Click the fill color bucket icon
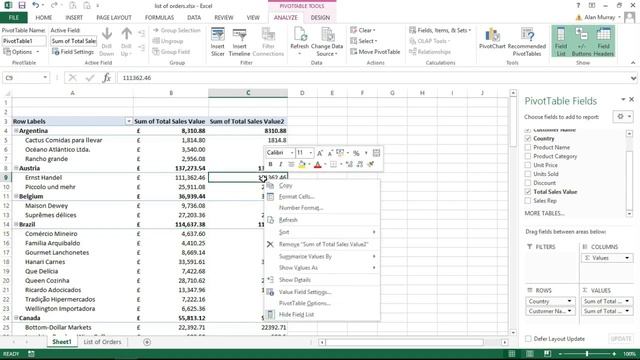The height and width of the screenshot is (360, 640). (302, 164)
